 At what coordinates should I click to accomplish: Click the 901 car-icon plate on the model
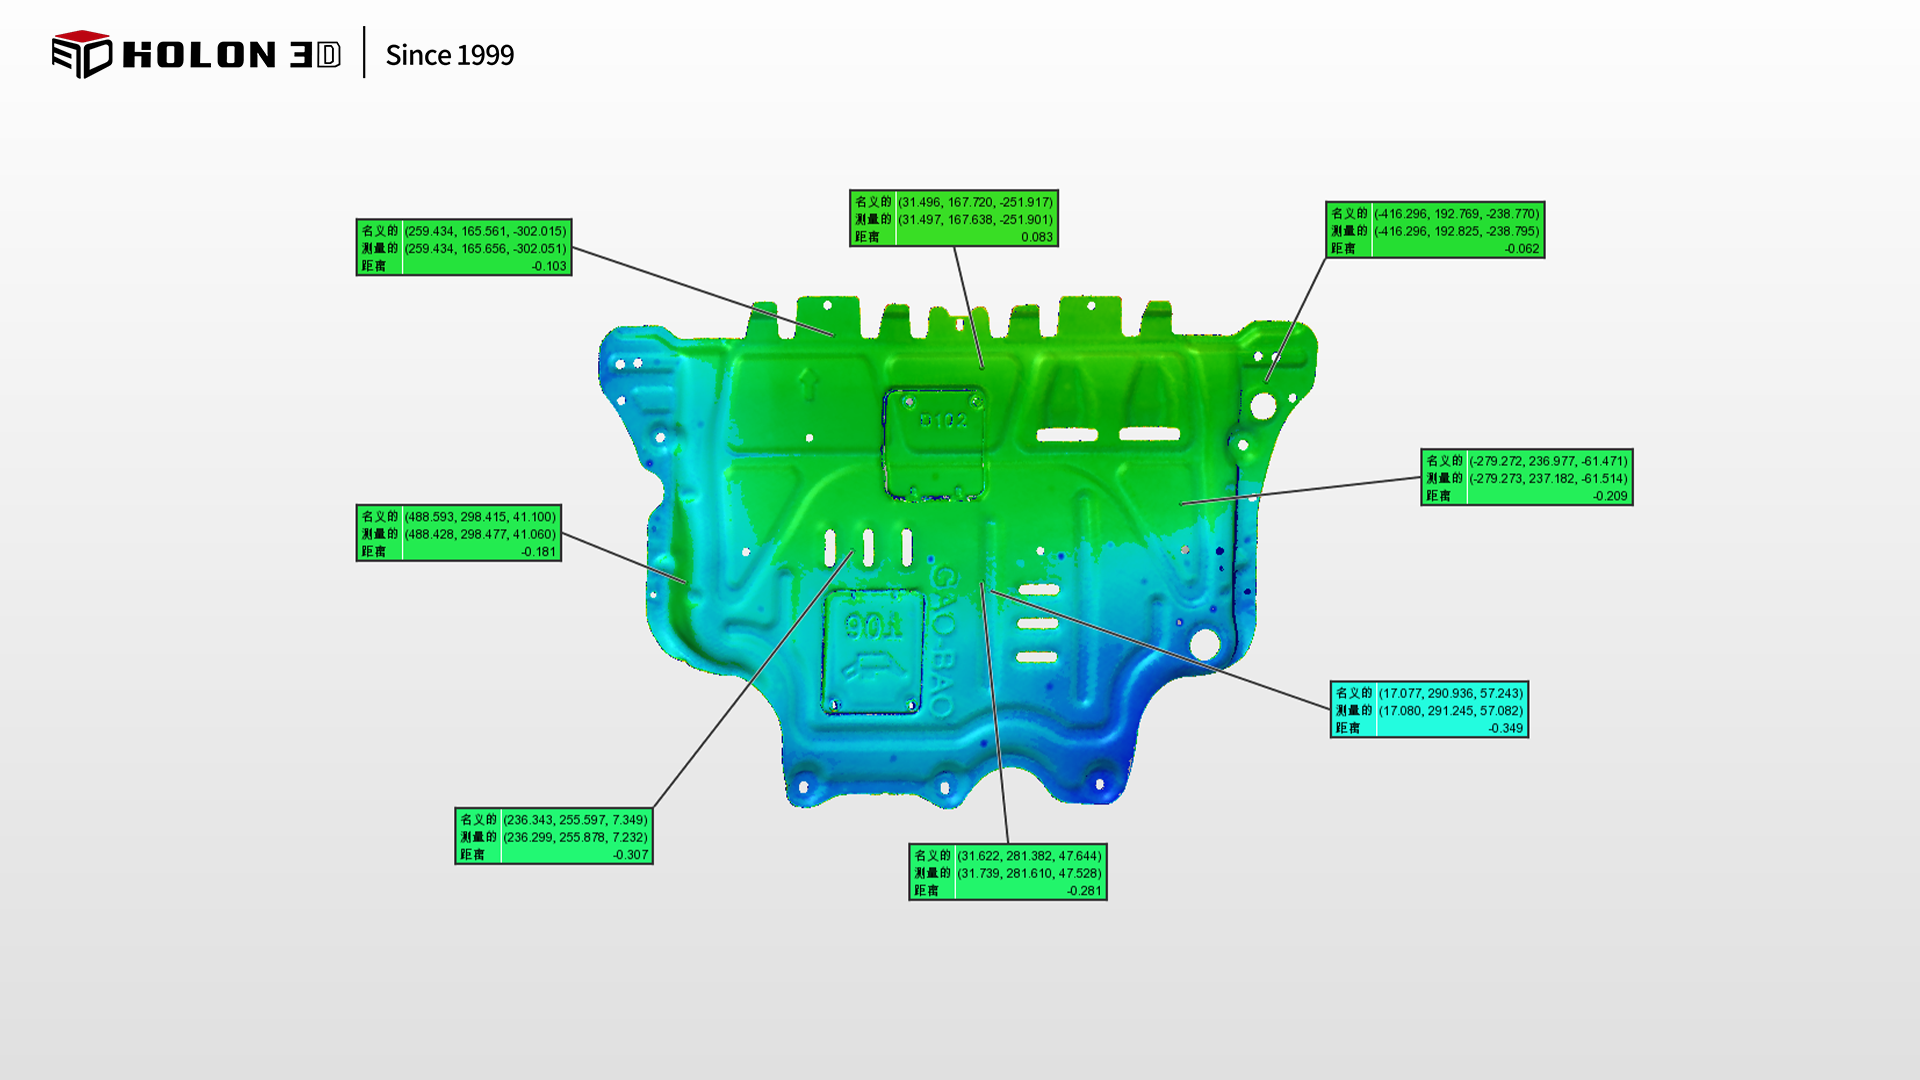coord(873,651)
